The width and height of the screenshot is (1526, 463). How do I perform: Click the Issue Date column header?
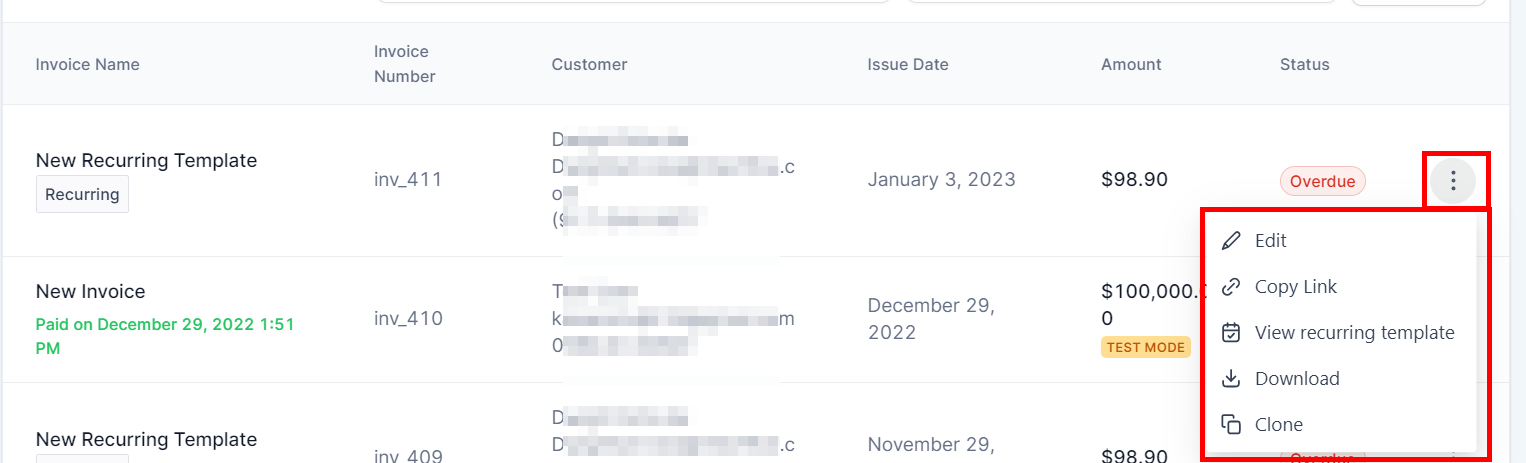[x=908, y=64]
